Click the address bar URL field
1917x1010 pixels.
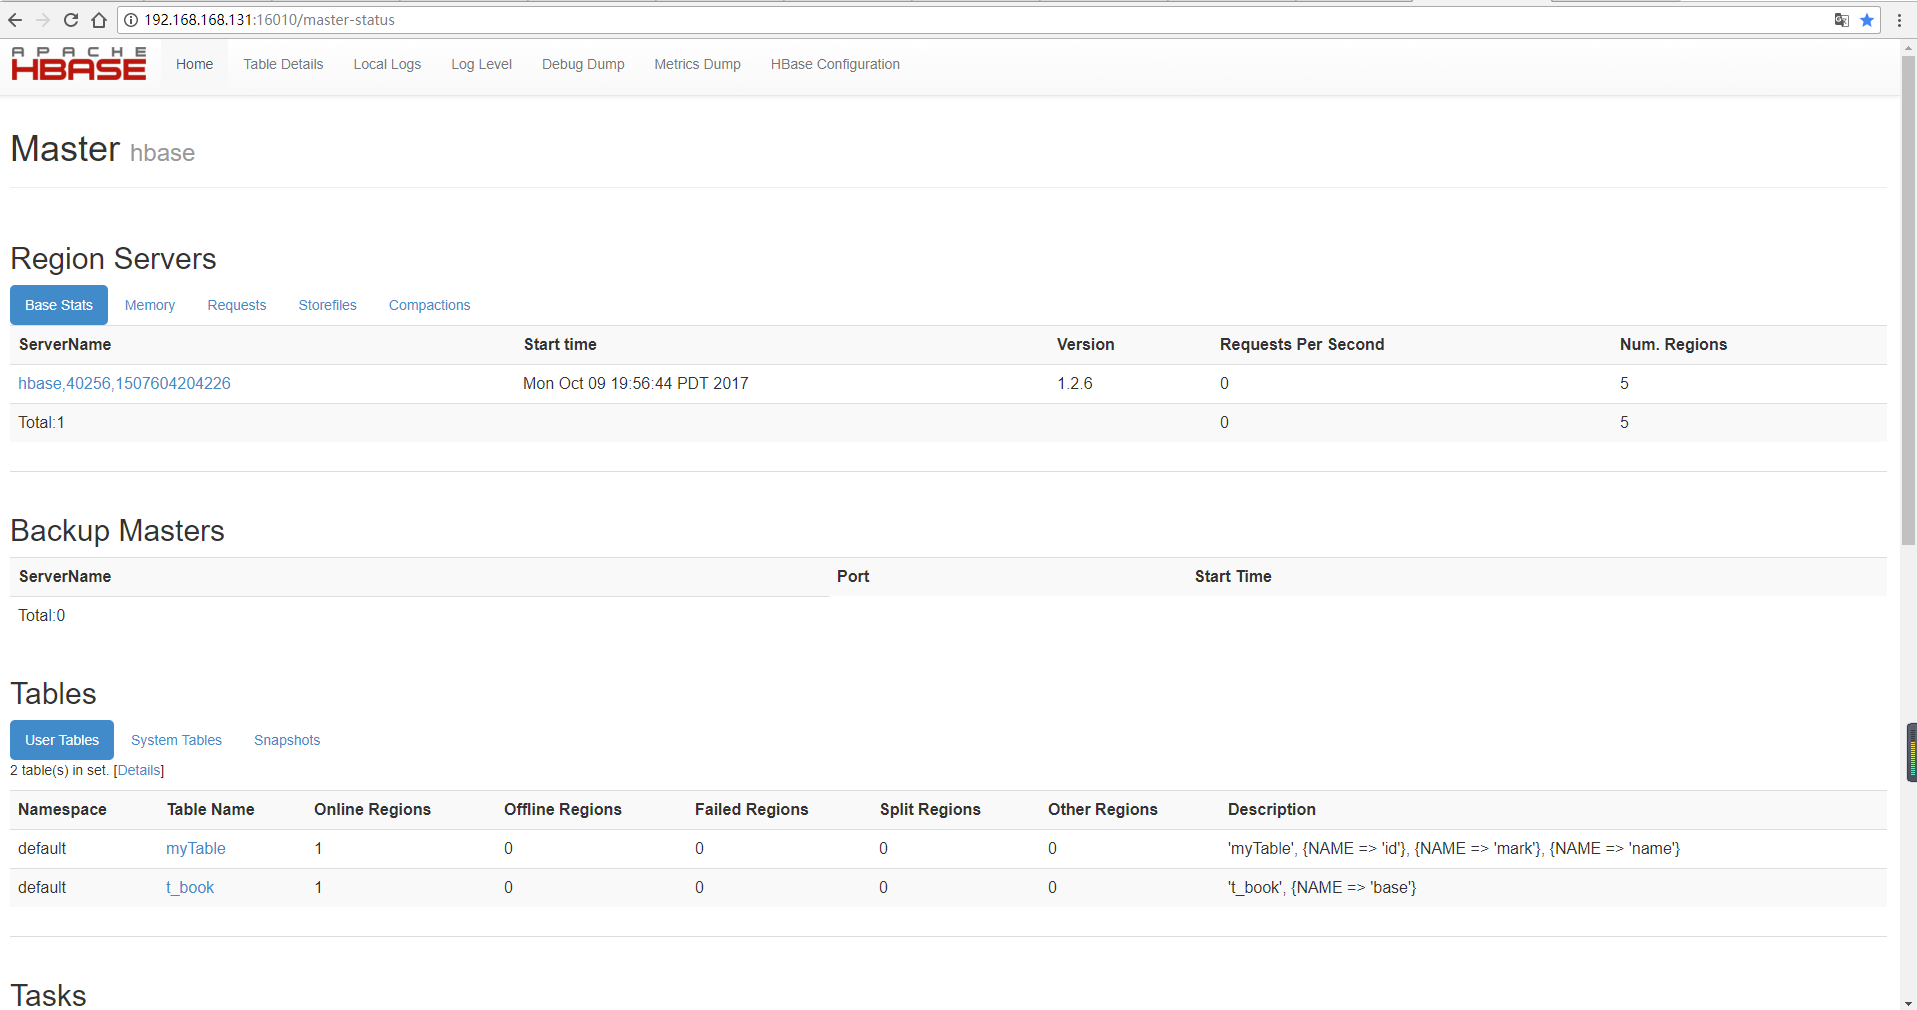900,20
